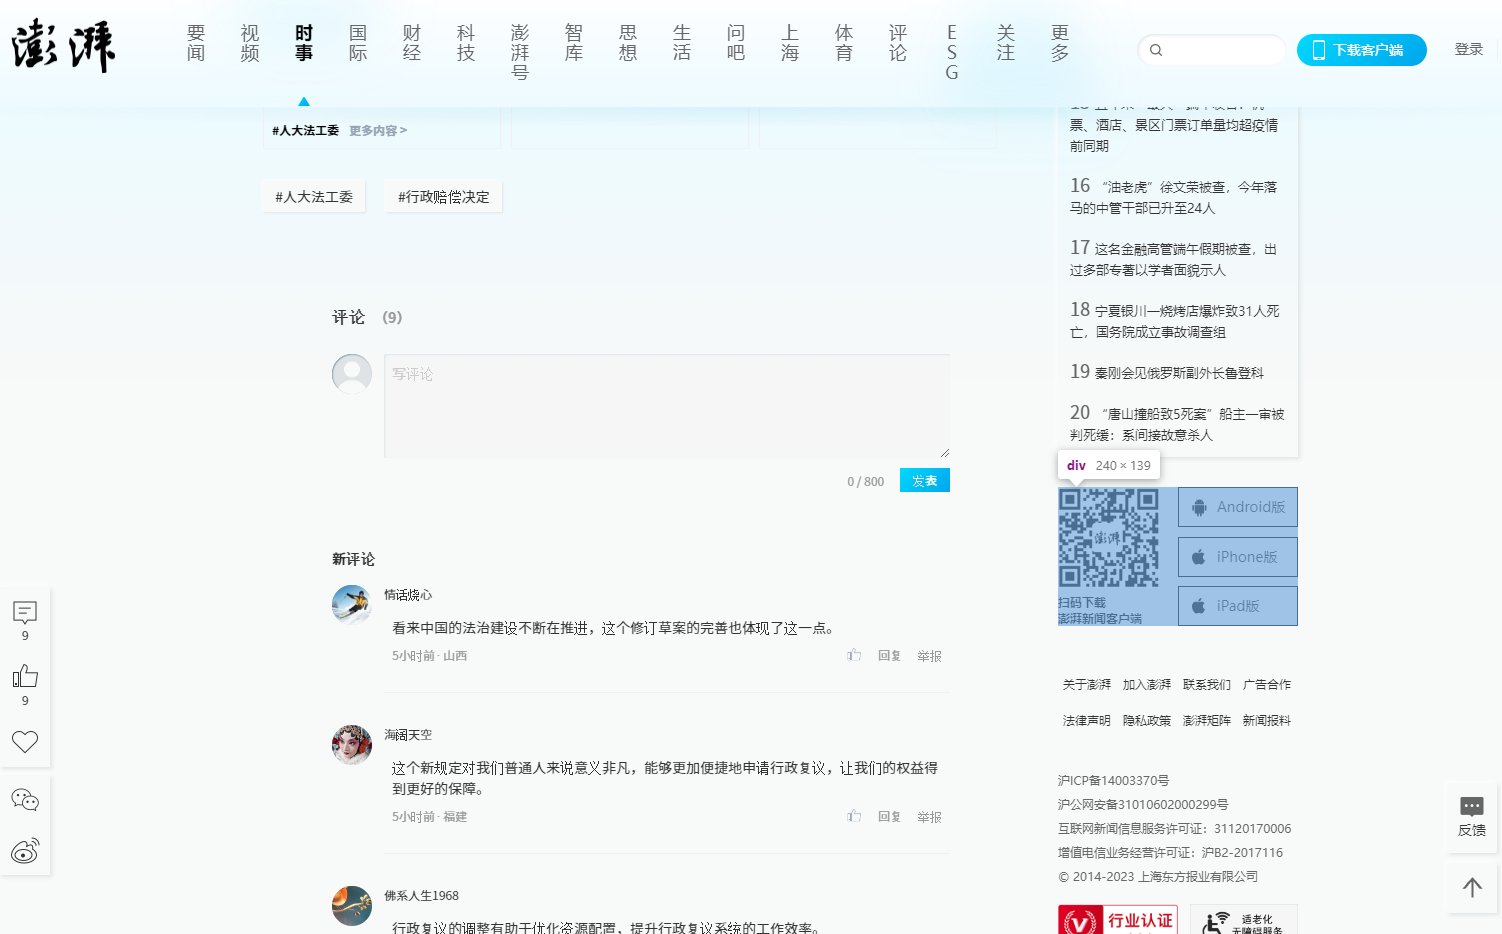
Task: Open the 国际 section in the nav bar
Action: [357, 44]
